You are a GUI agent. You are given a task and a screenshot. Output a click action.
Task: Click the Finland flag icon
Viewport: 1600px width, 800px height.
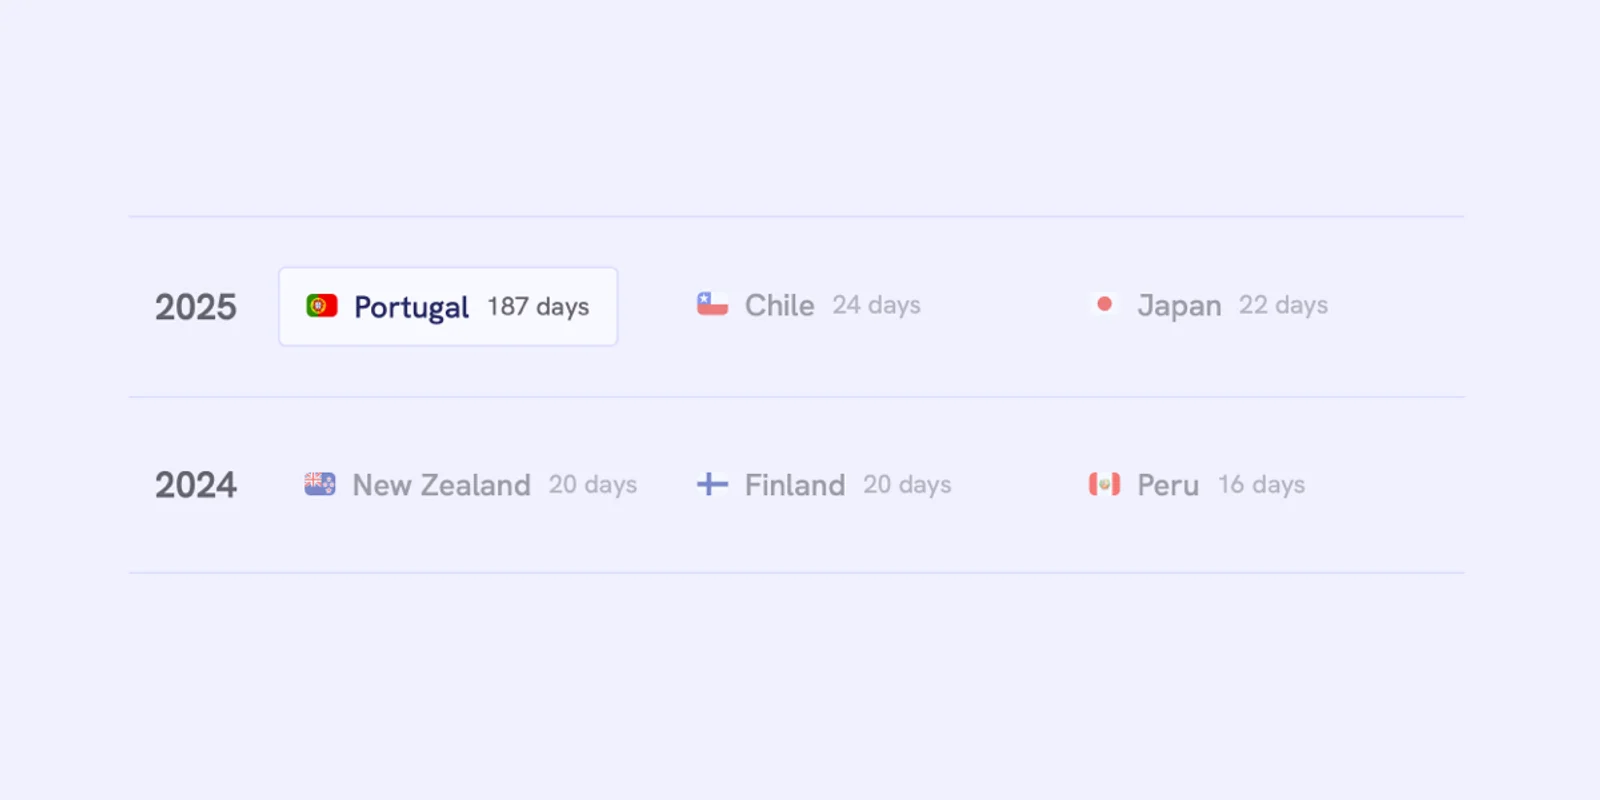(x=712, y=484)
